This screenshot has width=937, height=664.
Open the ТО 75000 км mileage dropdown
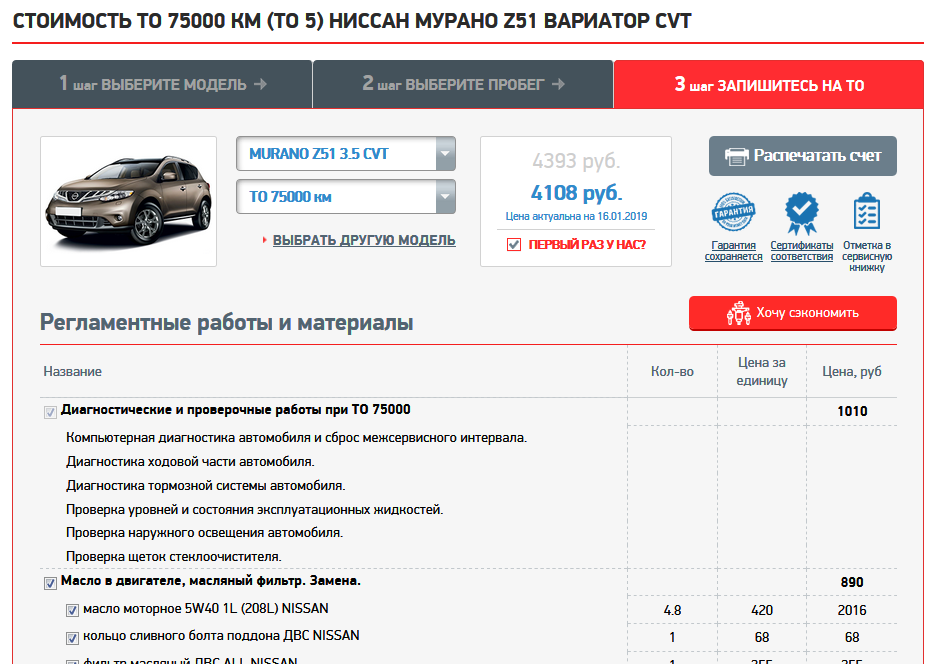(346, 197)
